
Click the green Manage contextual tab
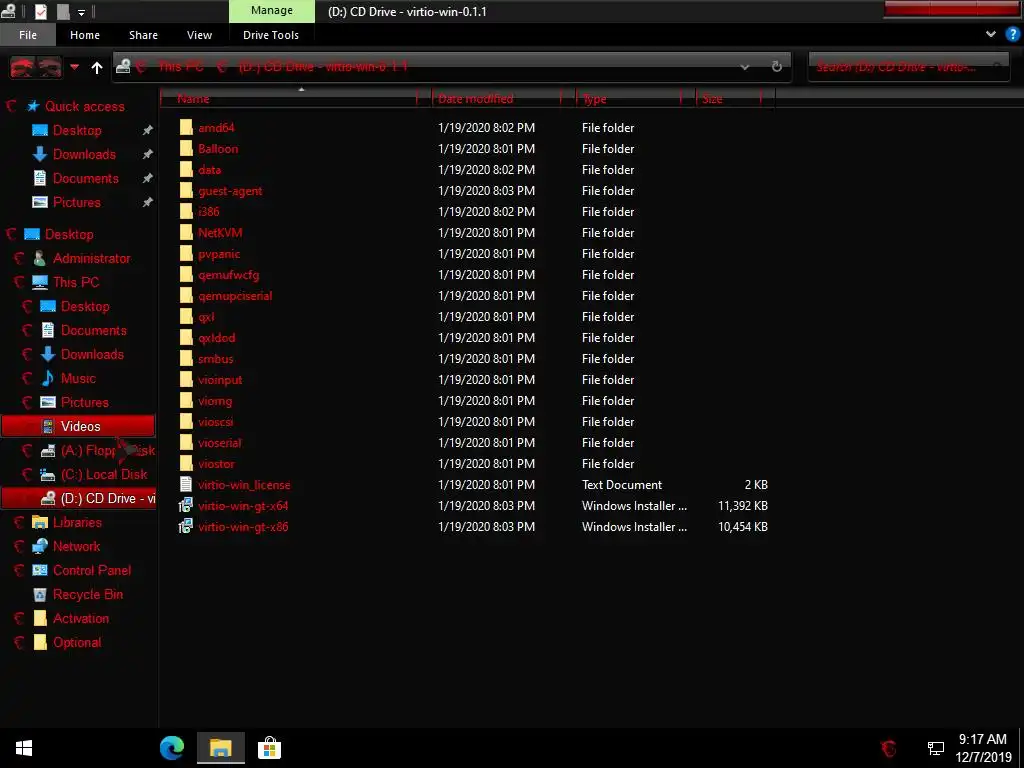pos(272,10)
